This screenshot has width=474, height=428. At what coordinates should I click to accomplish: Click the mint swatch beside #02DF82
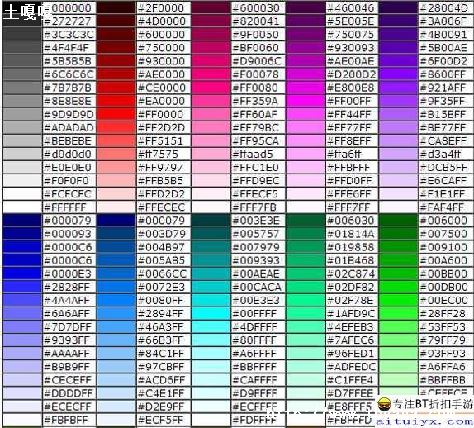[305, 287]
